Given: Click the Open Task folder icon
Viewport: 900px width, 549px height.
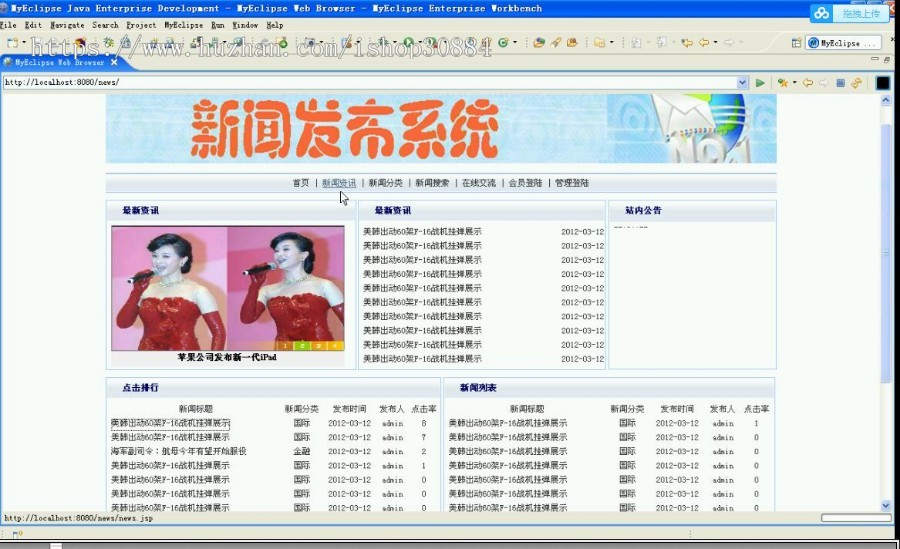Looking at the screenshot, I should coord(572,42).
